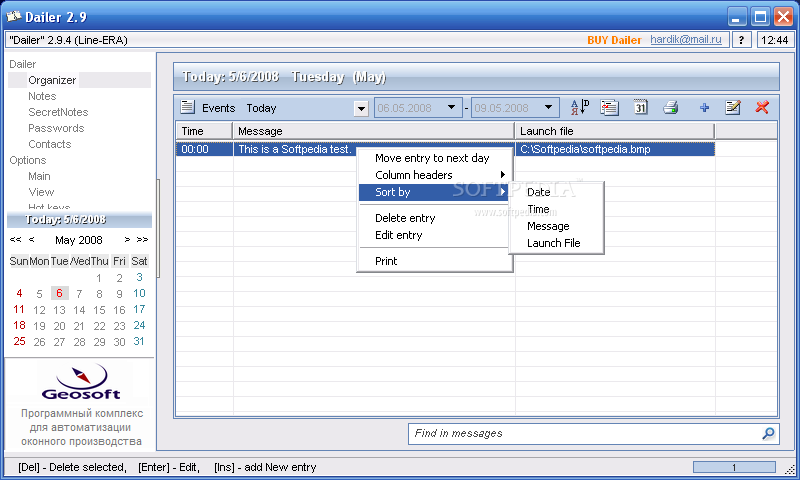800x480 pixels.
Task: Select the Dailer tree node
Action: point(22,64)
